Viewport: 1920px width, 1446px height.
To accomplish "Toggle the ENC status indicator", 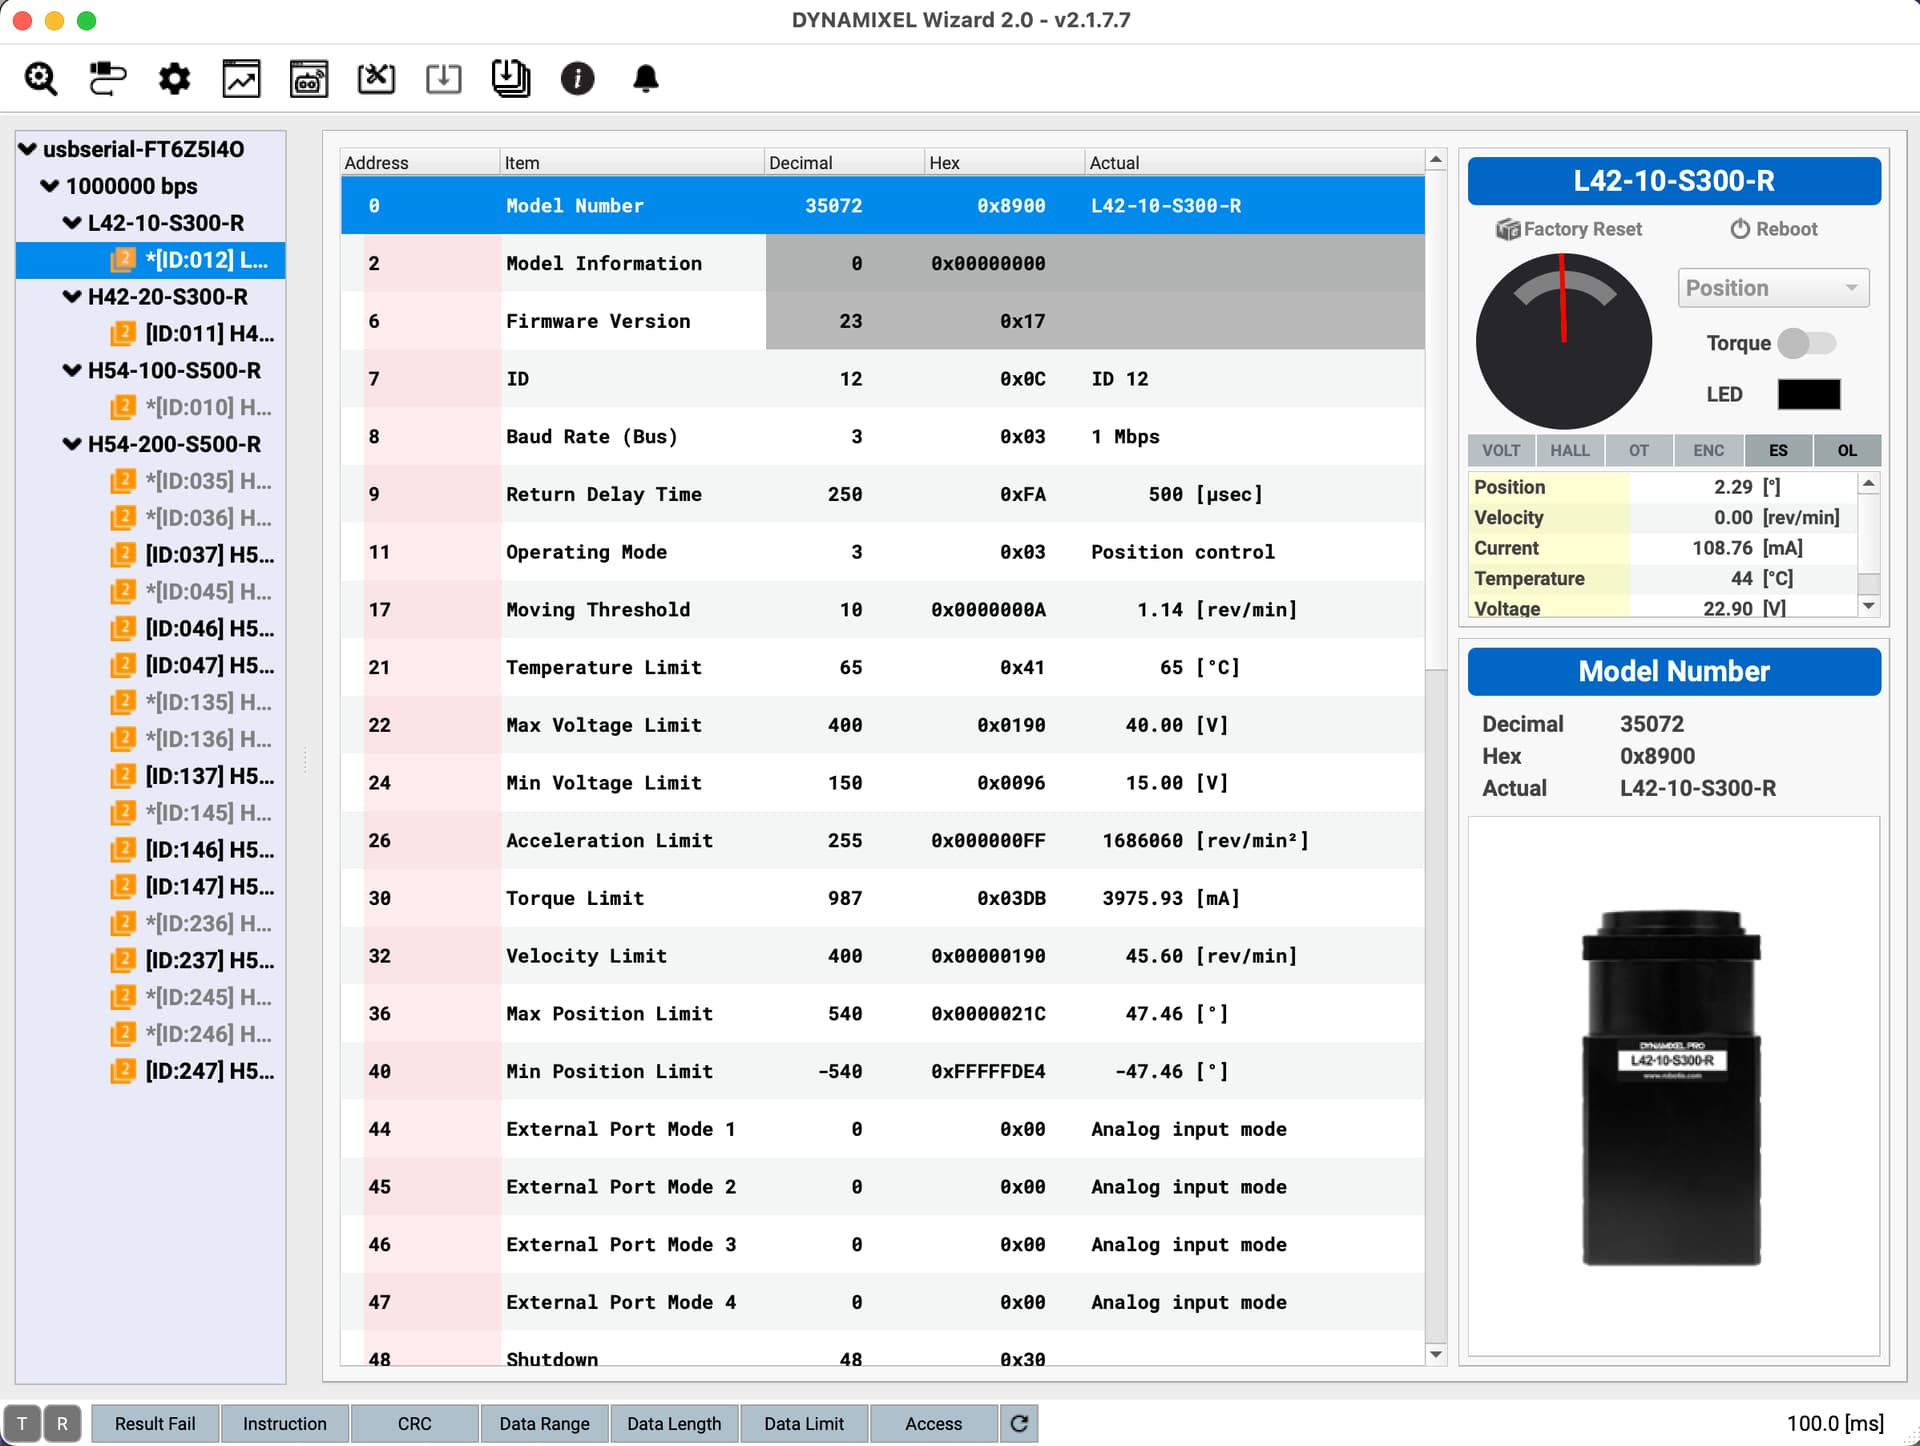I will (x=1709, y=450).
